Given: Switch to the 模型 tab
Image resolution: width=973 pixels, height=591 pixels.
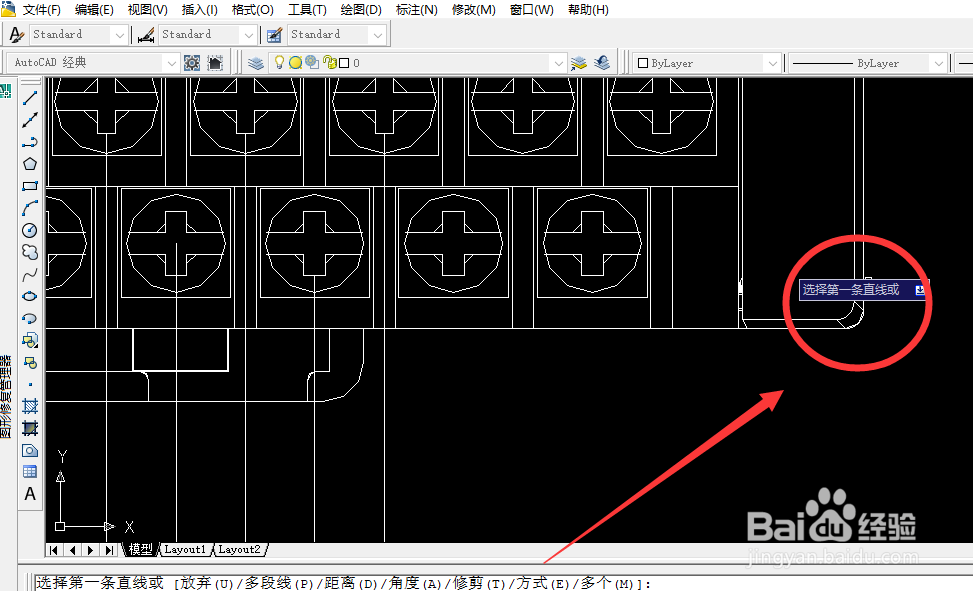Looking at the screenshot, I should point(140,549).
